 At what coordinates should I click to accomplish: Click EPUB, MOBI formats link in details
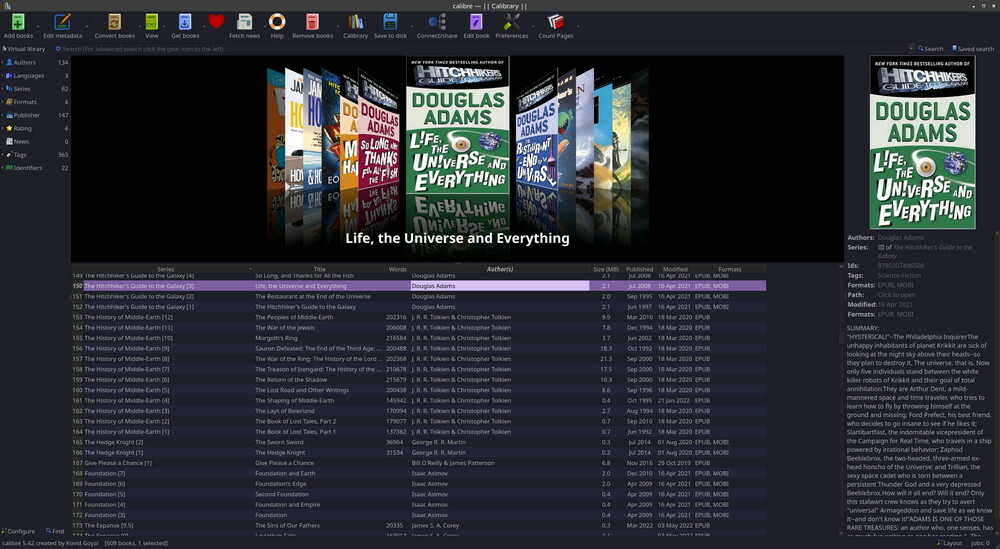click(895, 285)
